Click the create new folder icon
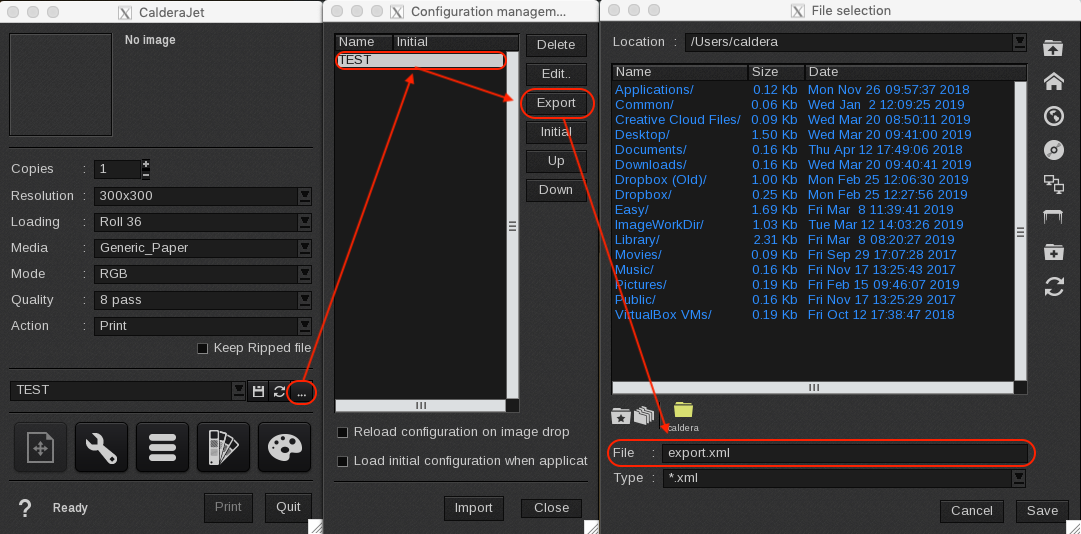 click(x=1053, y=251)
